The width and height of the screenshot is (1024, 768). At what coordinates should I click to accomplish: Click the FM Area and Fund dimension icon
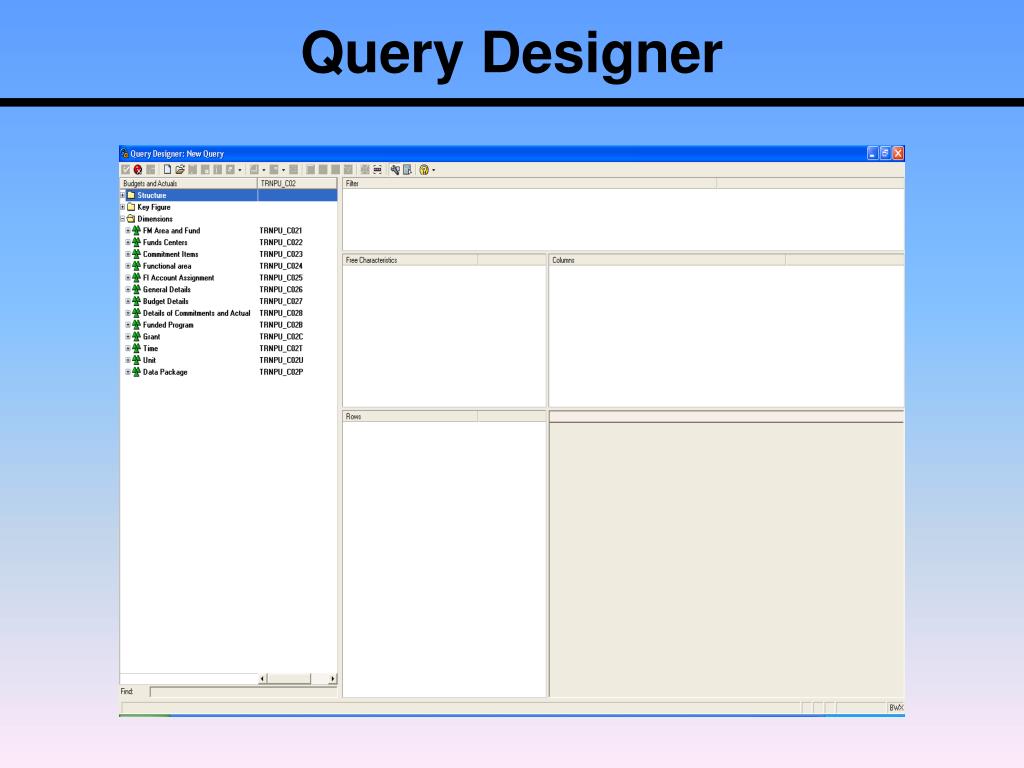(136, 231)
